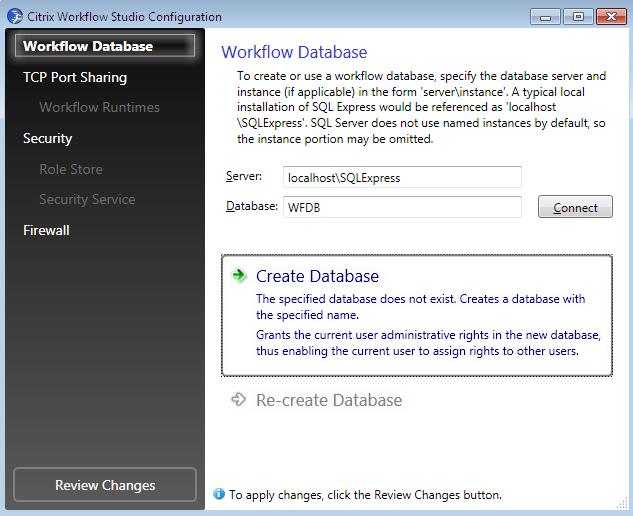Click the Server: label
This screenshot has height=516, width=633.
pos(244,176)
